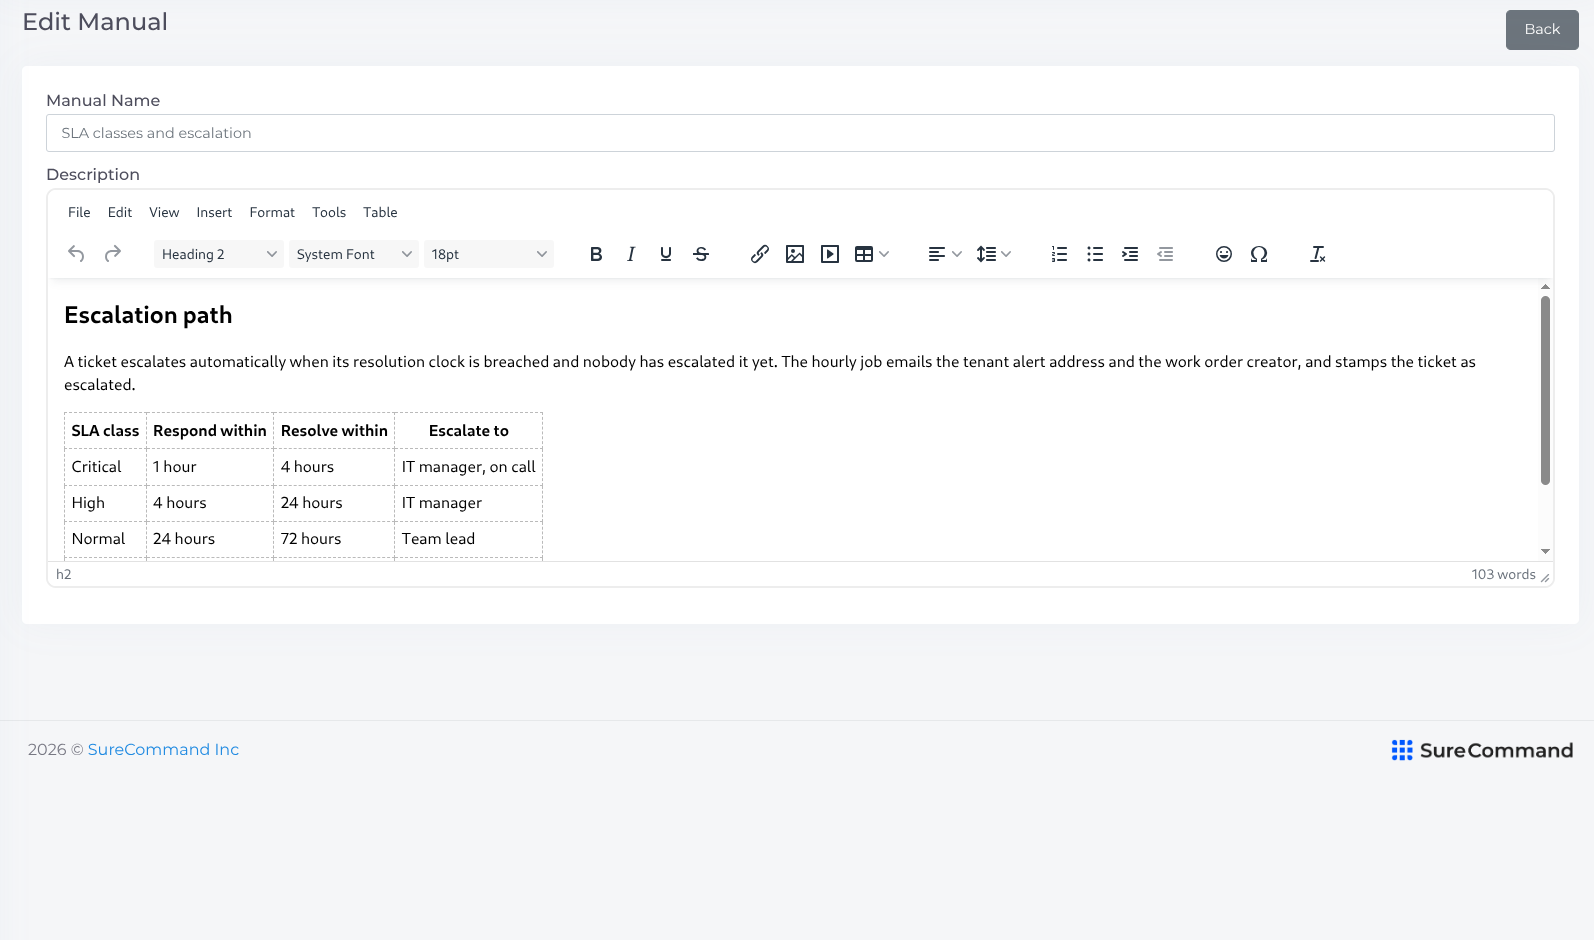Open the insert image tool
This screenshot has height=940, width=1594.
[795, 254]
